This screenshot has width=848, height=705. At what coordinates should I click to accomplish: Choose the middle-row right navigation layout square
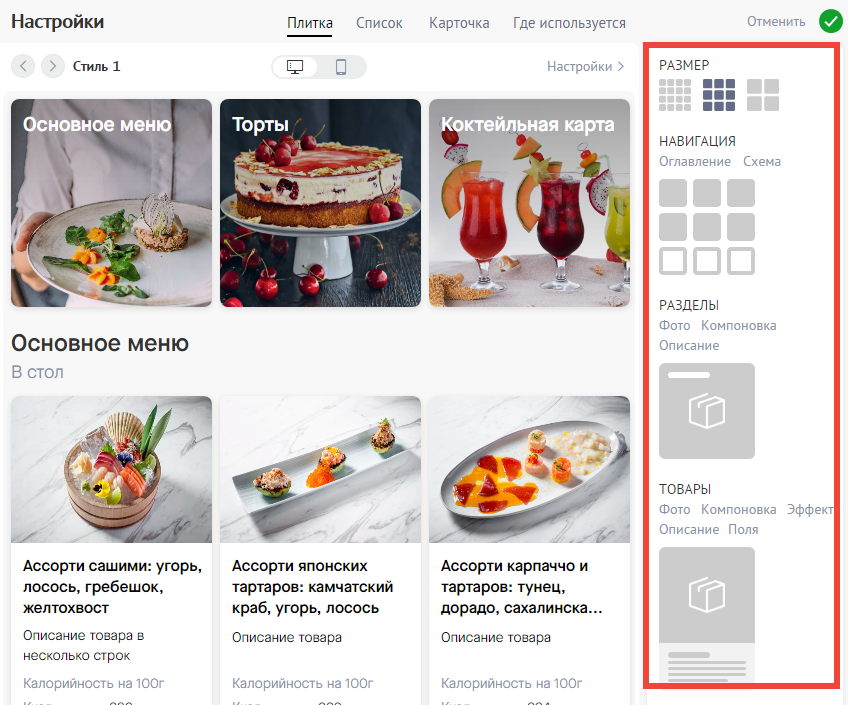click(741, 227)
